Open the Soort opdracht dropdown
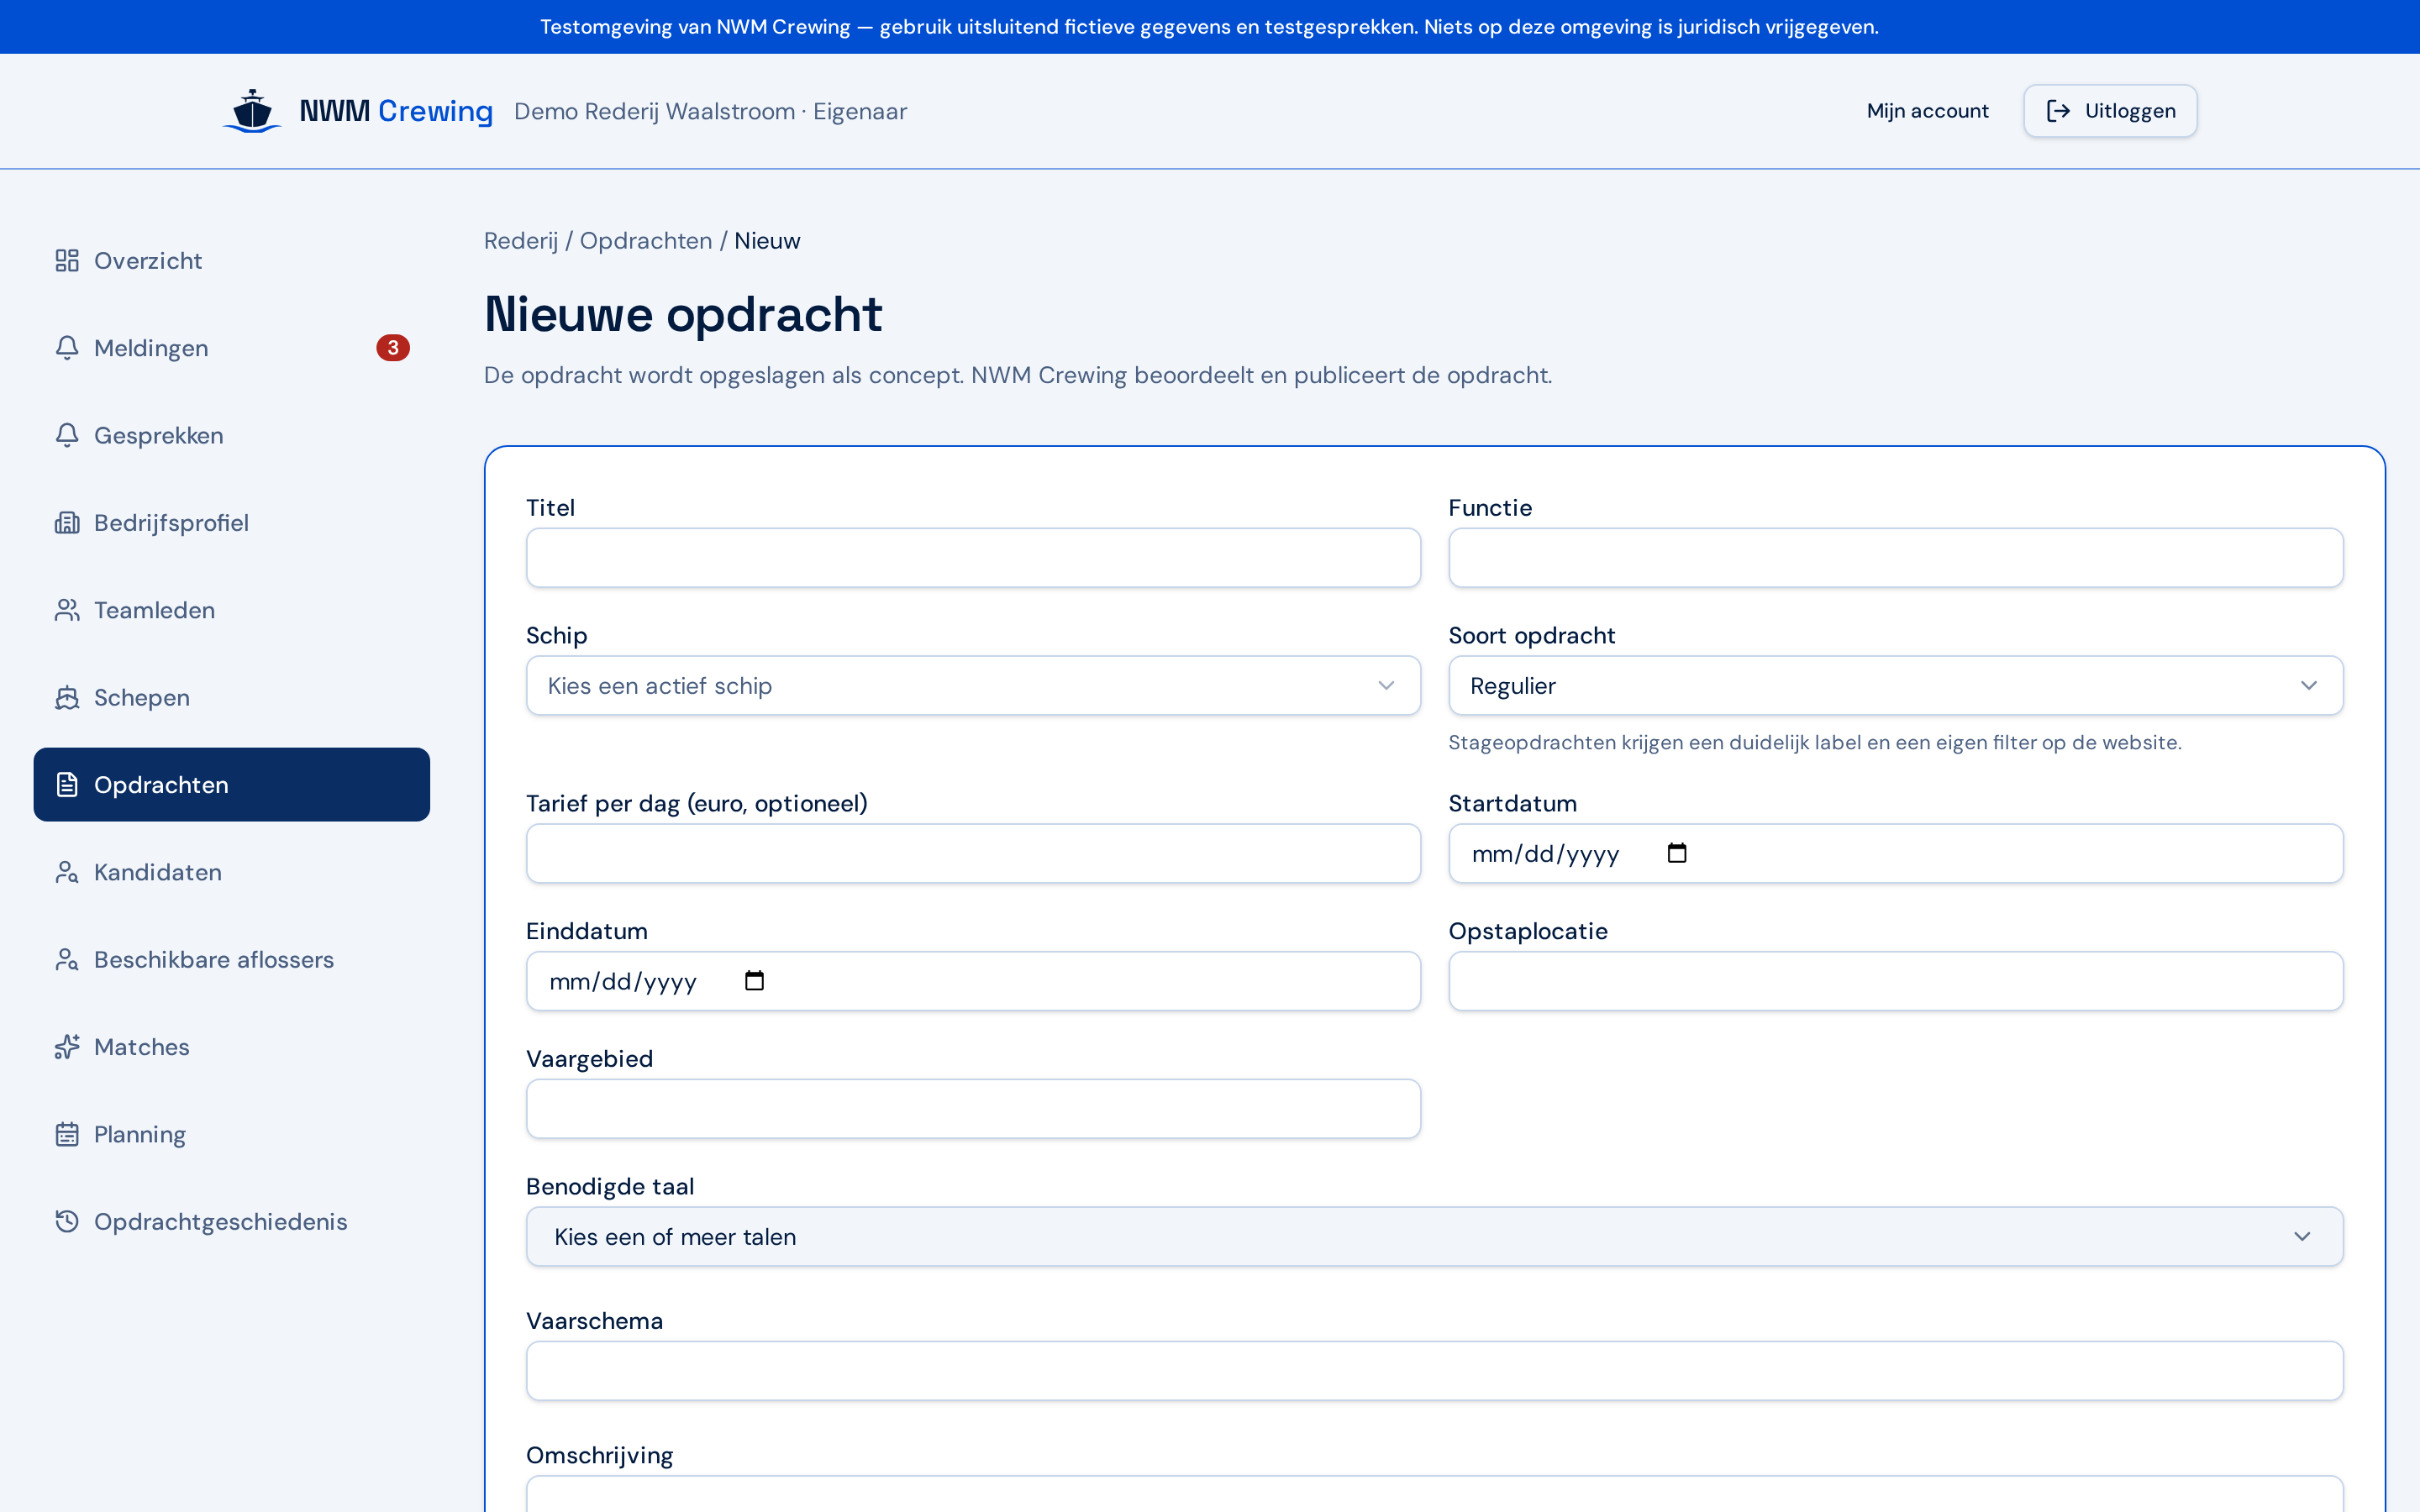Screen dimensions: 2420x1512 click(1895, 686)
